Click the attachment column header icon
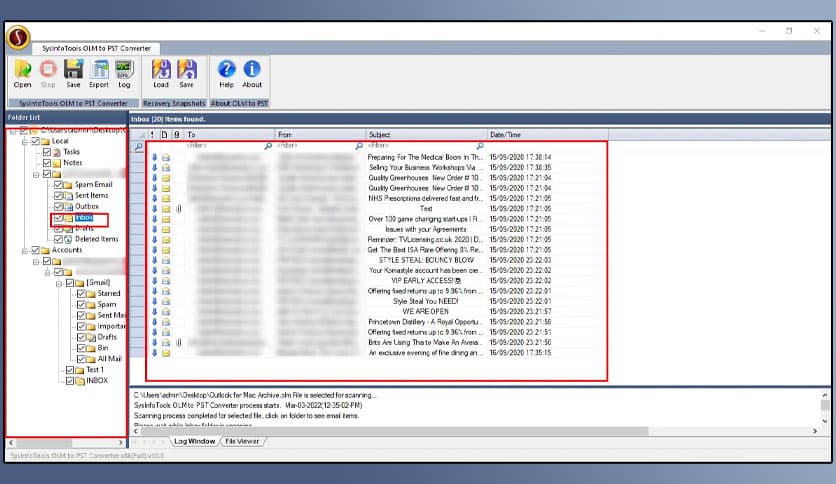 176,135
